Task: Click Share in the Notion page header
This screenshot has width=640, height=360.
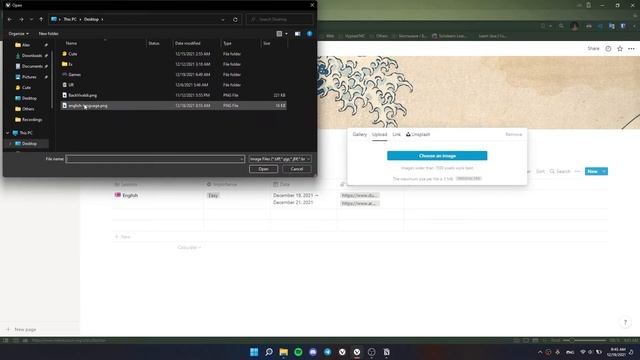Action: 593,49
